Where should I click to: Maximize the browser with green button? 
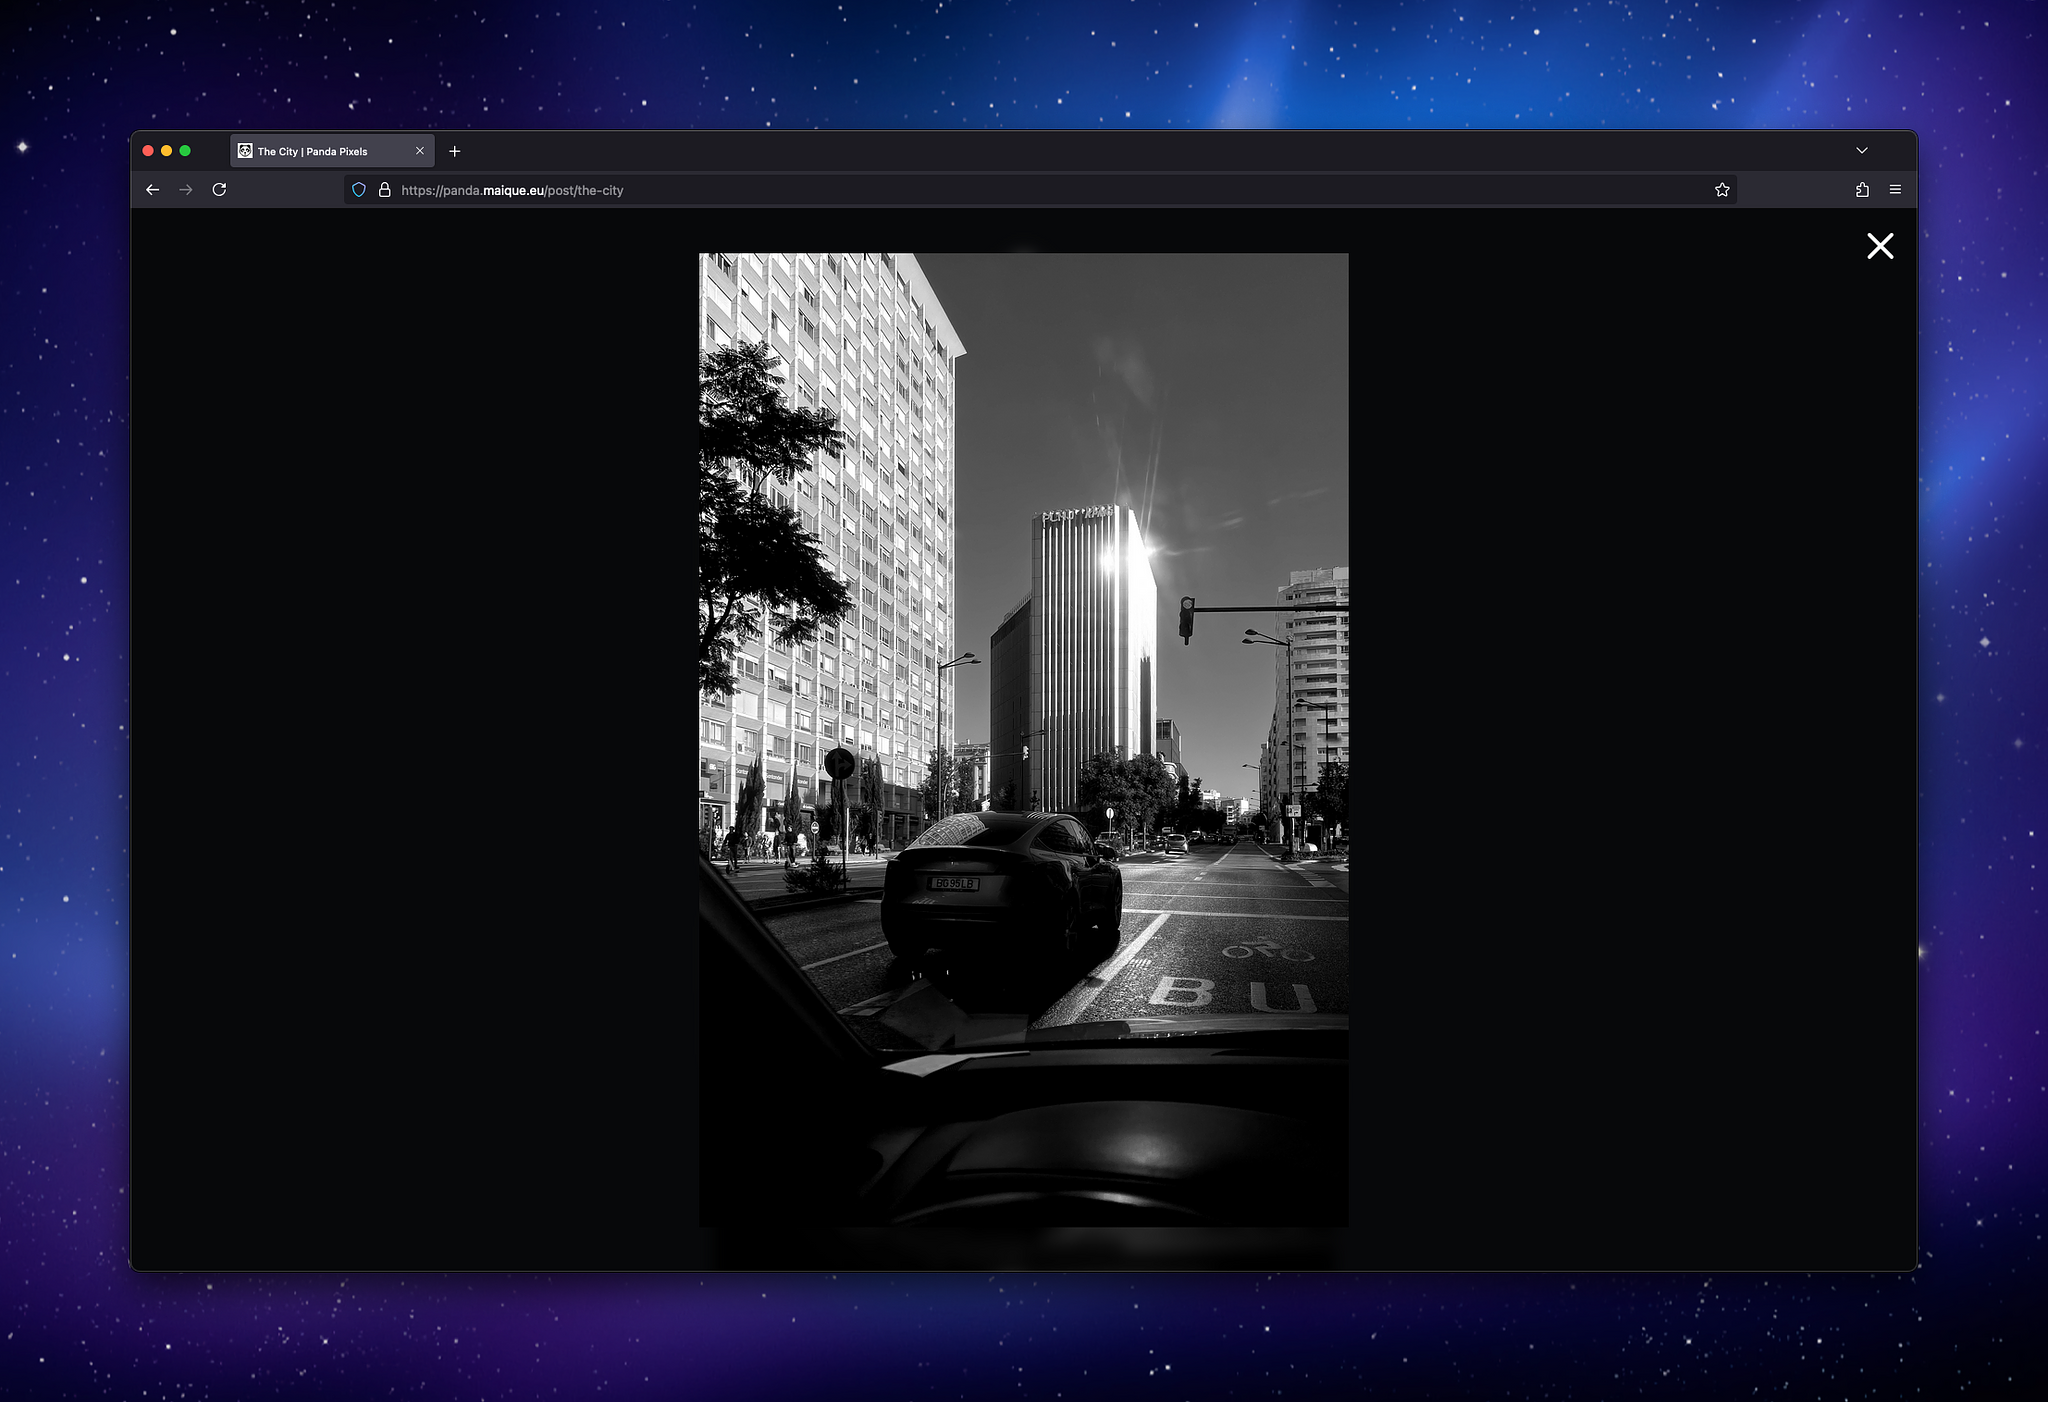click(x=185, y=151)
